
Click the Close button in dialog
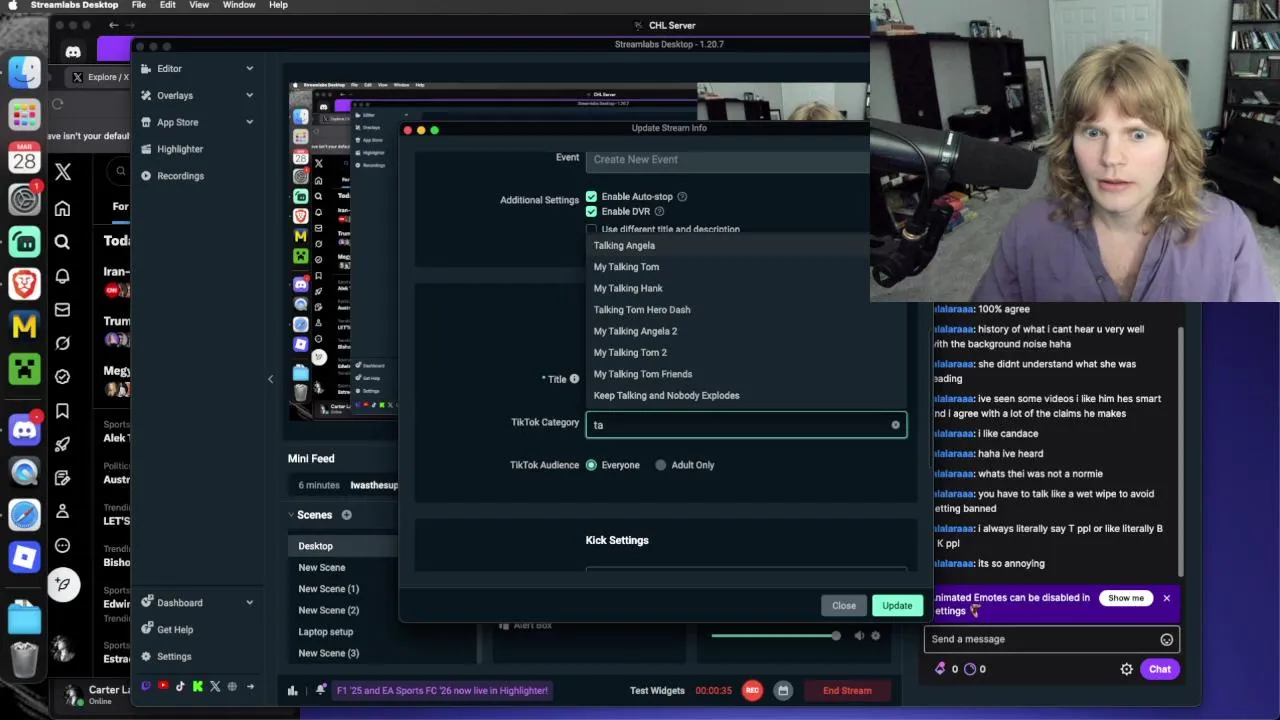click(x=844, y=606)
